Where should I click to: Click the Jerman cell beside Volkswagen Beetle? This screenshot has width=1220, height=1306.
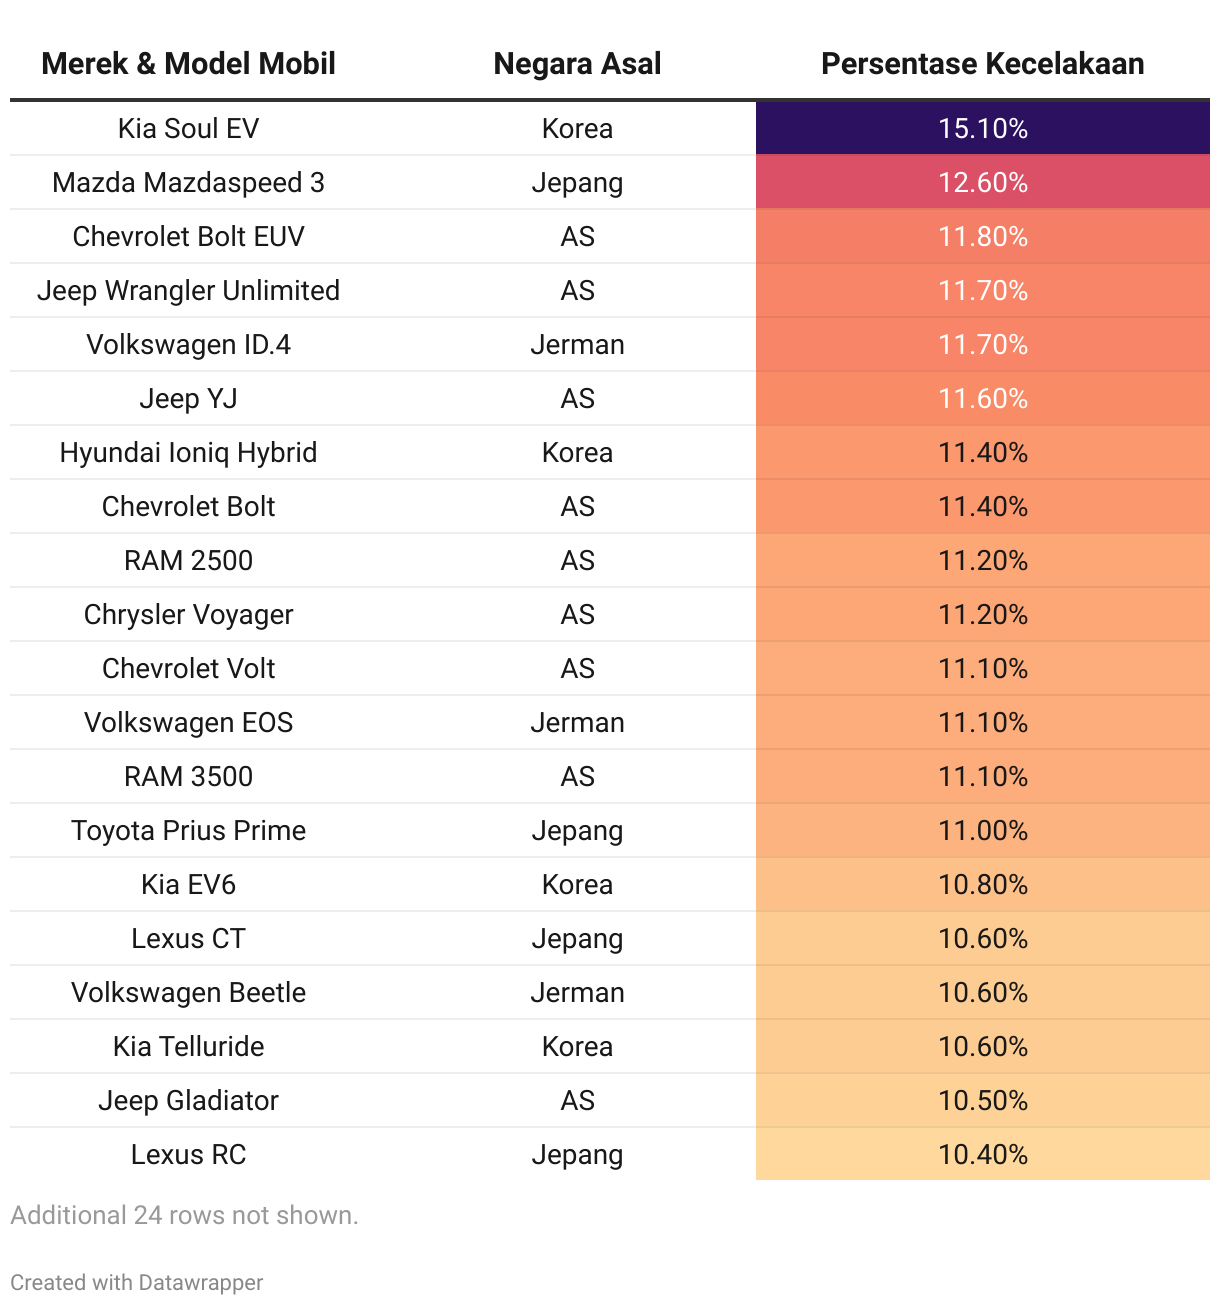[x=577, y=993]
